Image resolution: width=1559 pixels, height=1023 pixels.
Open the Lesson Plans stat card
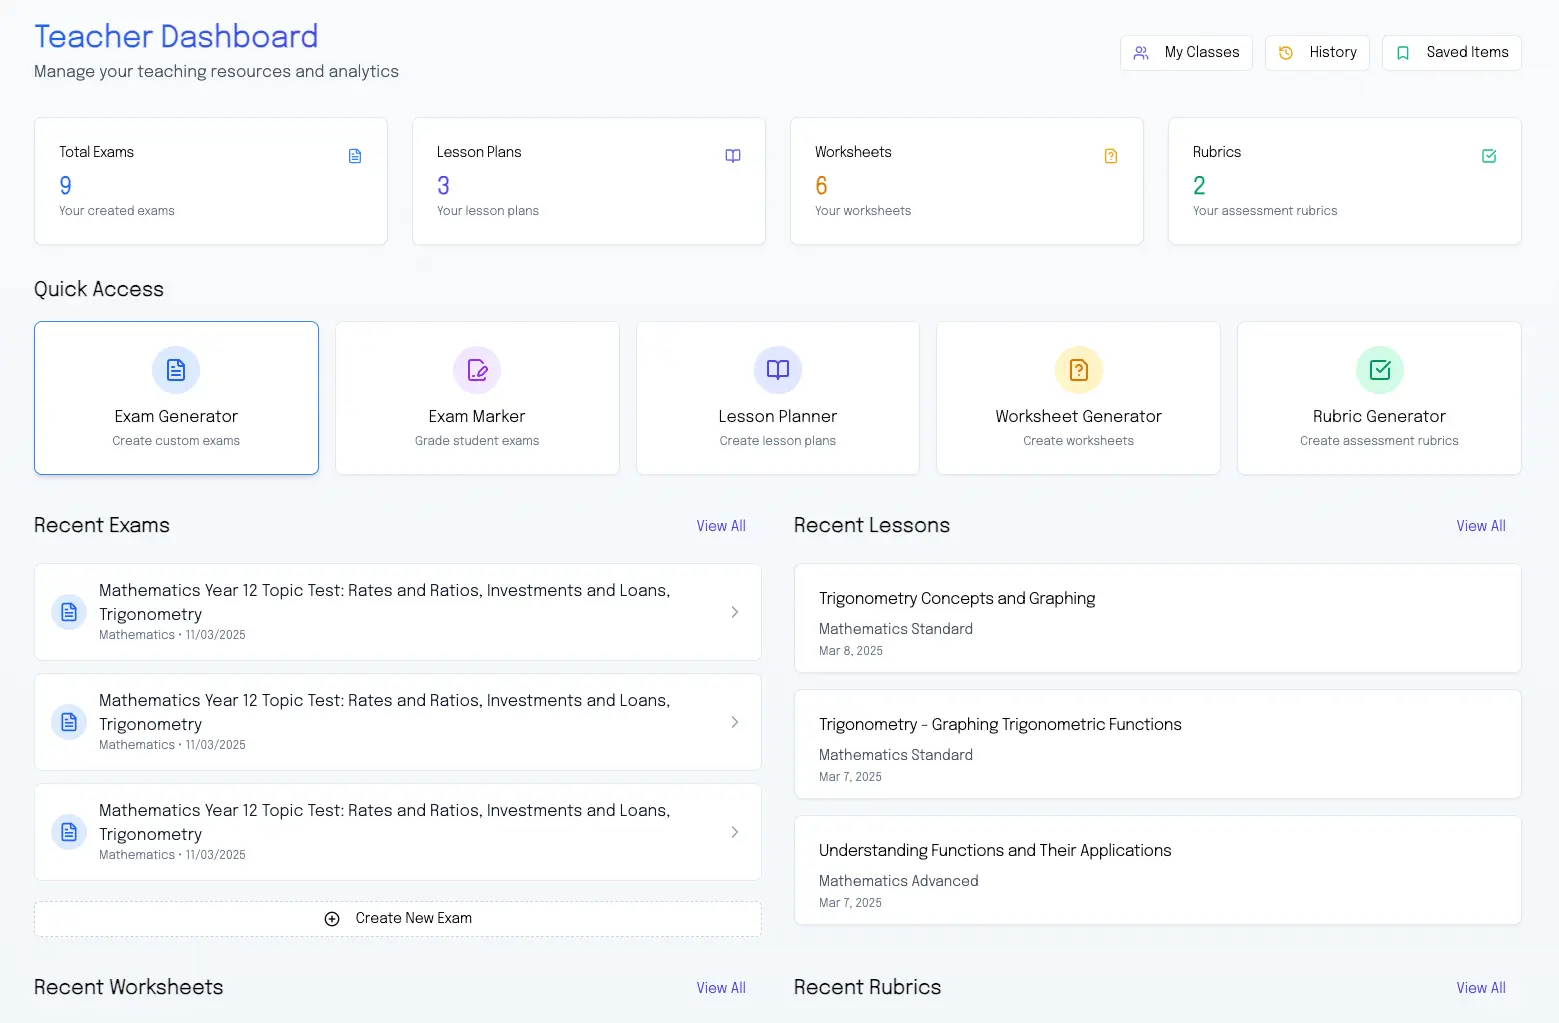coord(589,181)
